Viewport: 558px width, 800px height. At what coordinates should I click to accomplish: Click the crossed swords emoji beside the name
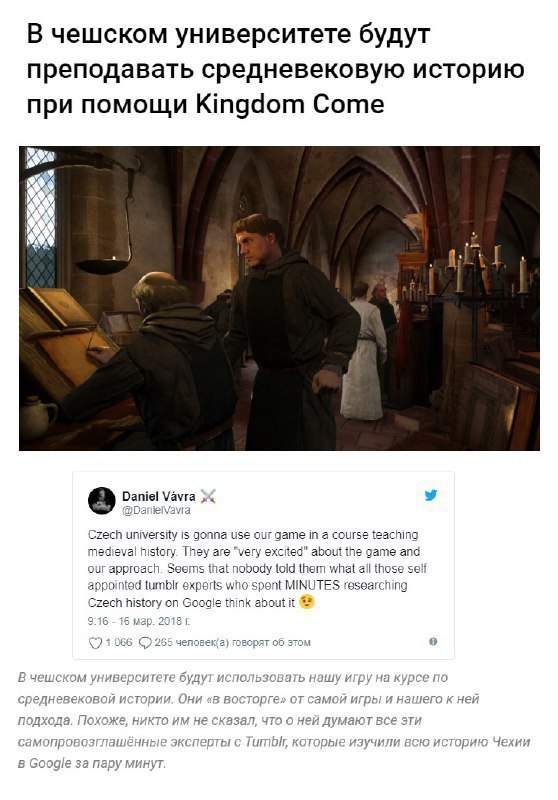pyautogui.click(x=208, y=496)
